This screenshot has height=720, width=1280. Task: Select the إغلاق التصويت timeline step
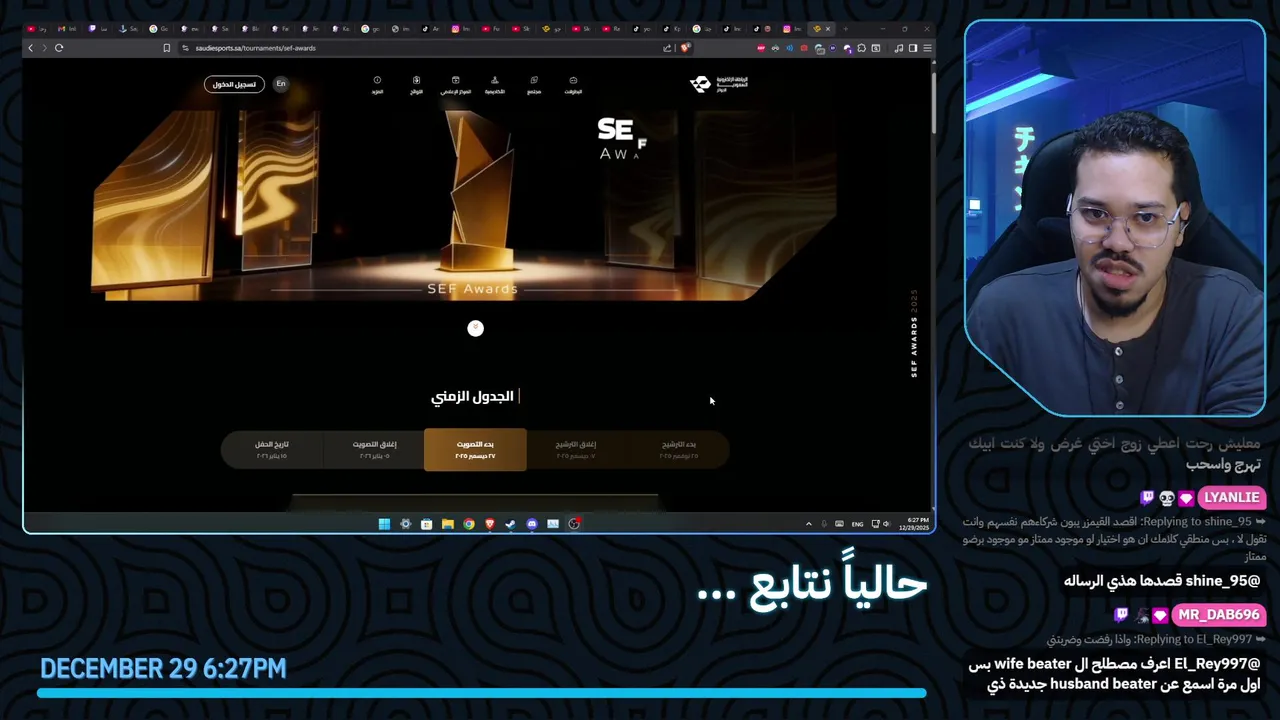pos(374,449)
